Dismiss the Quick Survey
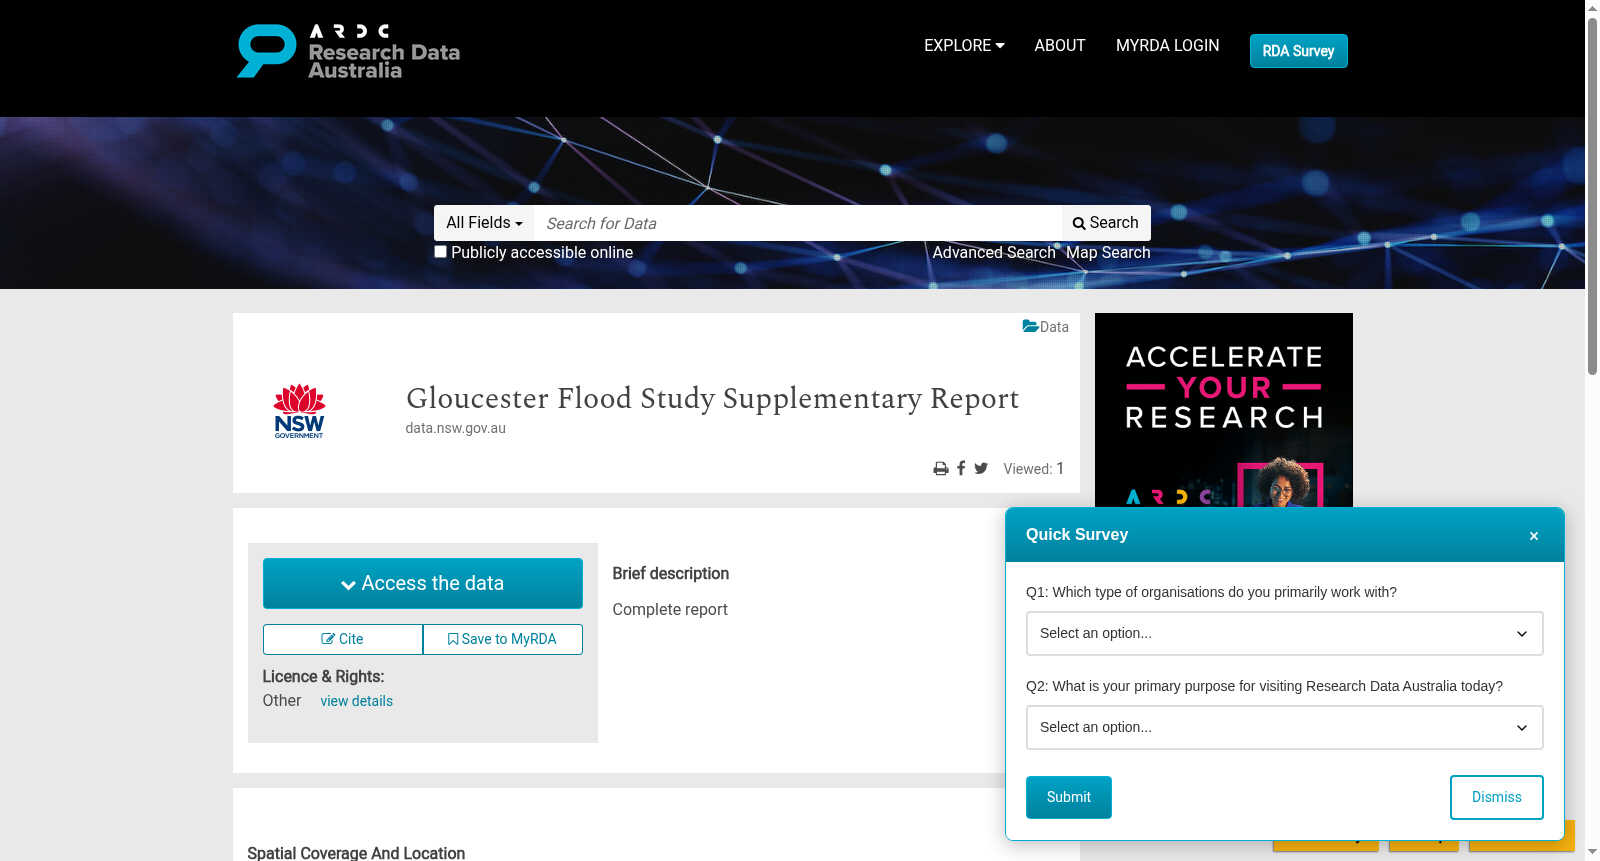Image resolution: width=1600 pixels, height=861 pixels. 1496,797
